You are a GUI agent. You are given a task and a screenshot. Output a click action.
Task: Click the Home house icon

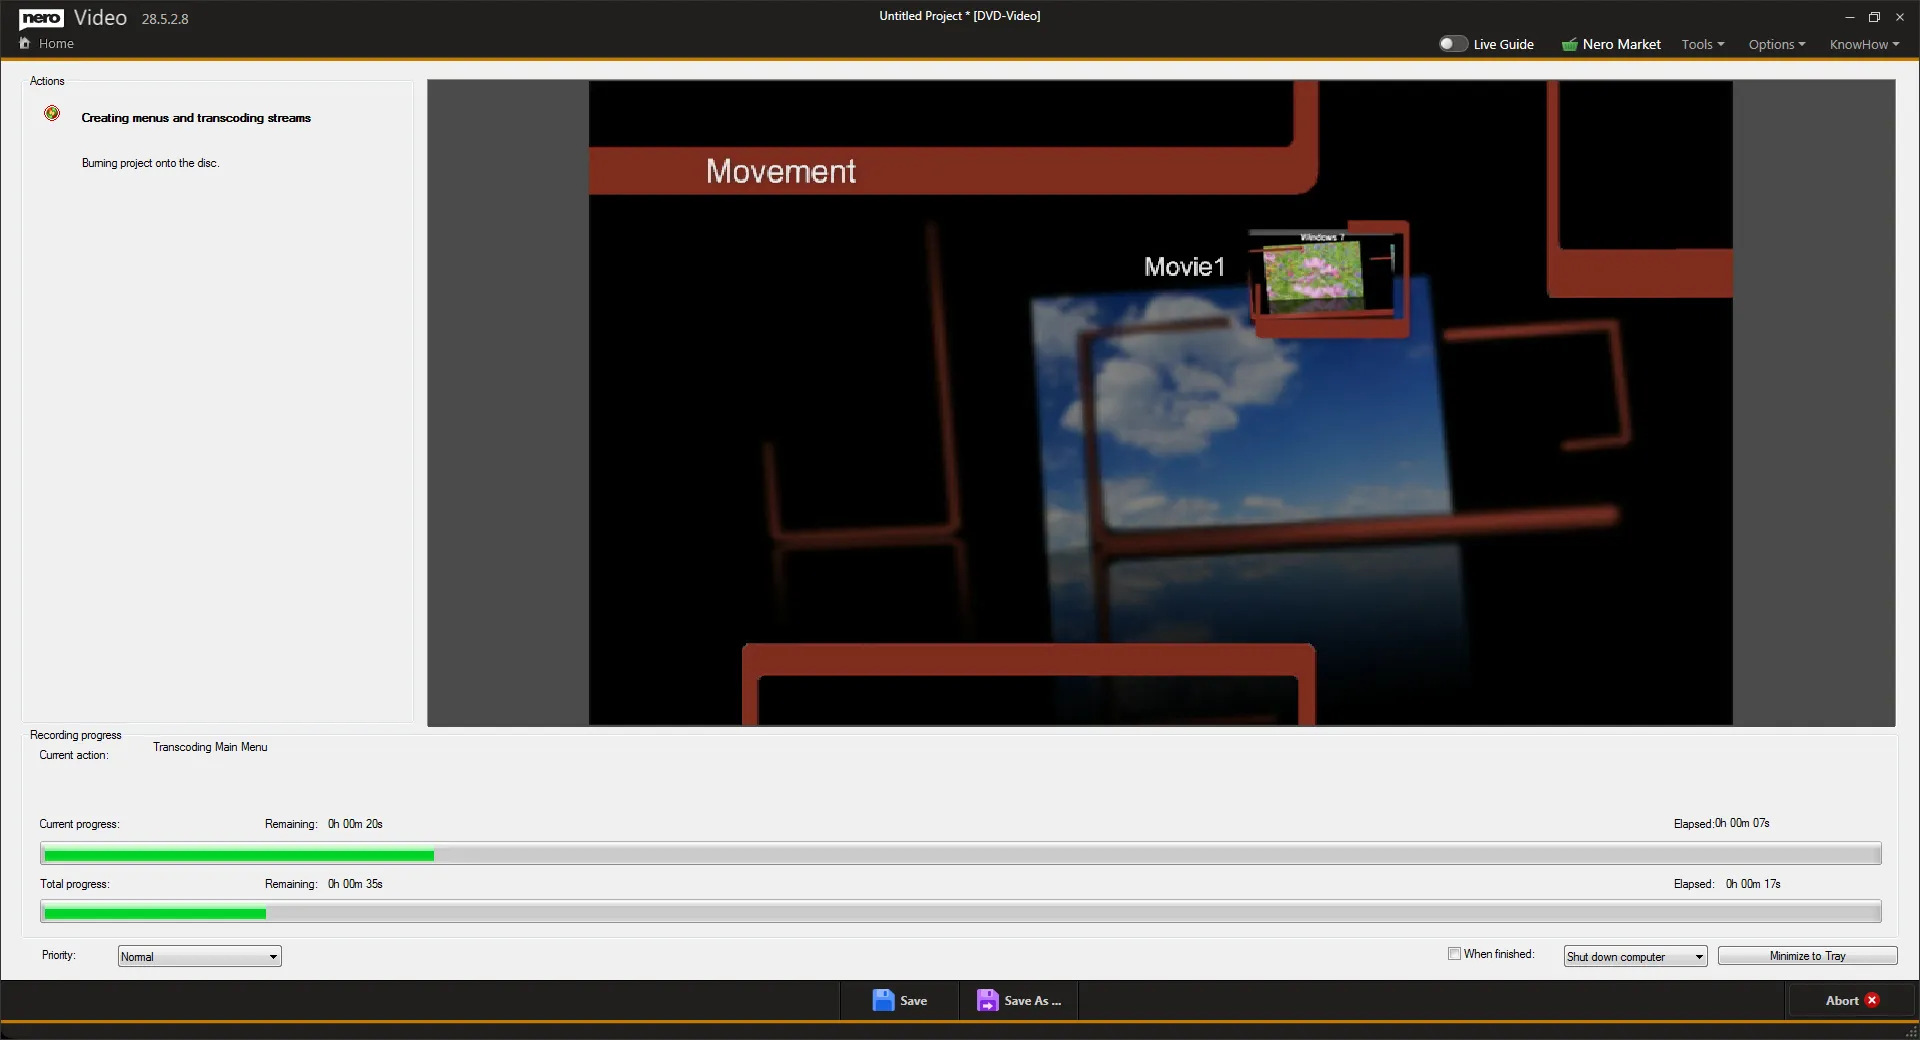coord(25,43)
